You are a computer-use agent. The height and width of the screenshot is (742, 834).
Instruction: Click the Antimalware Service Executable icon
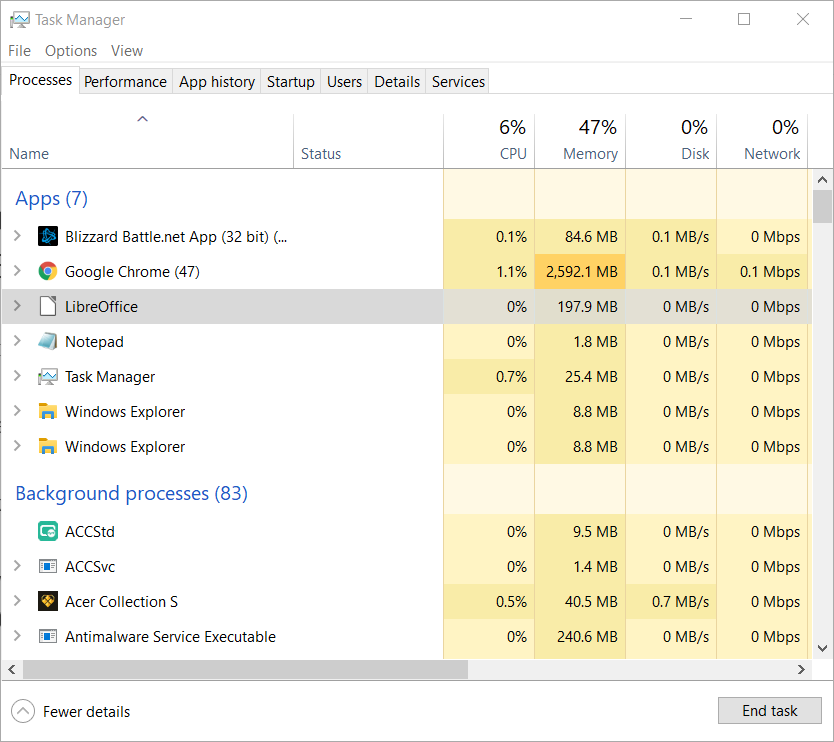click(48, 637)
